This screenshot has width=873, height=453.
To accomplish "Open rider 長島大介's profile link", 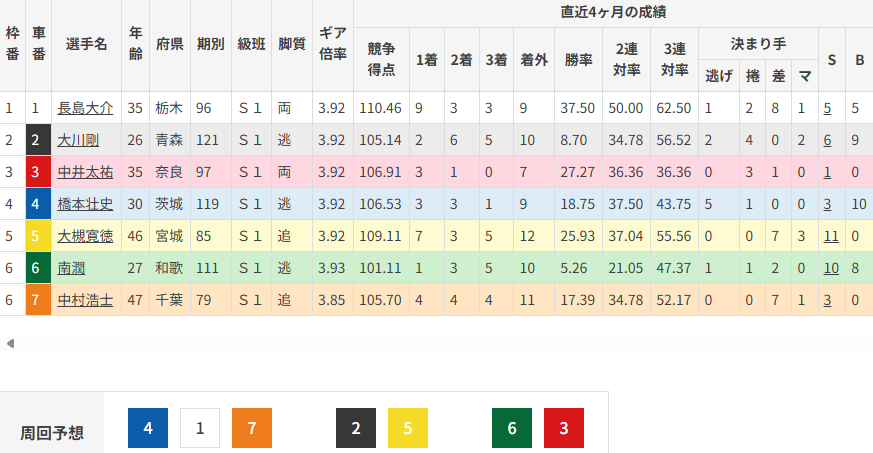I will (85, 108).
